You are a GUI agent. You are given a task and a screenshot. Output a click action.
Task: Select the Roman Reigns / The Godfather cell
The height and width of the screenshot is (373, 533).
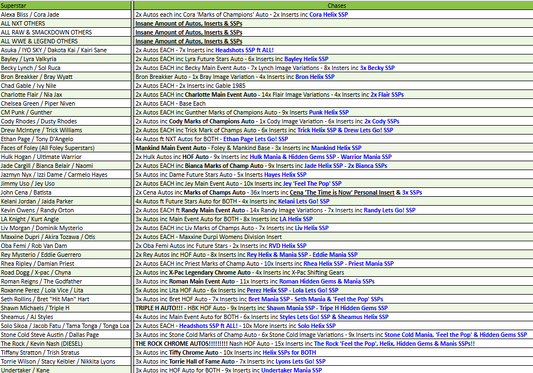(x=65, y=281)
